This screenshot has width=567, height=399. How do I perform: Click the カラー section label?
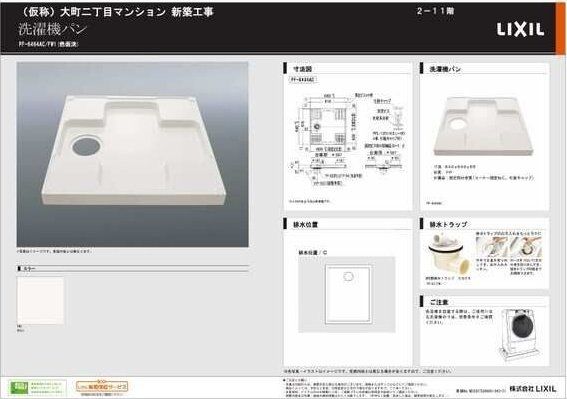(29, 268)
